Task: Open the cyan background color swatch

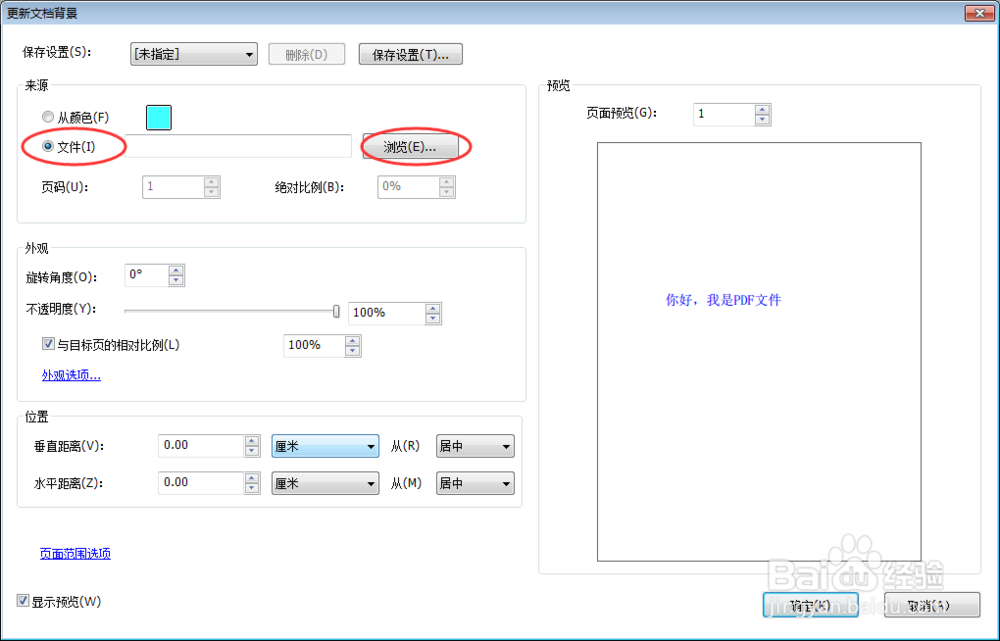Action: pyautogui.click(x=159, y=118)
